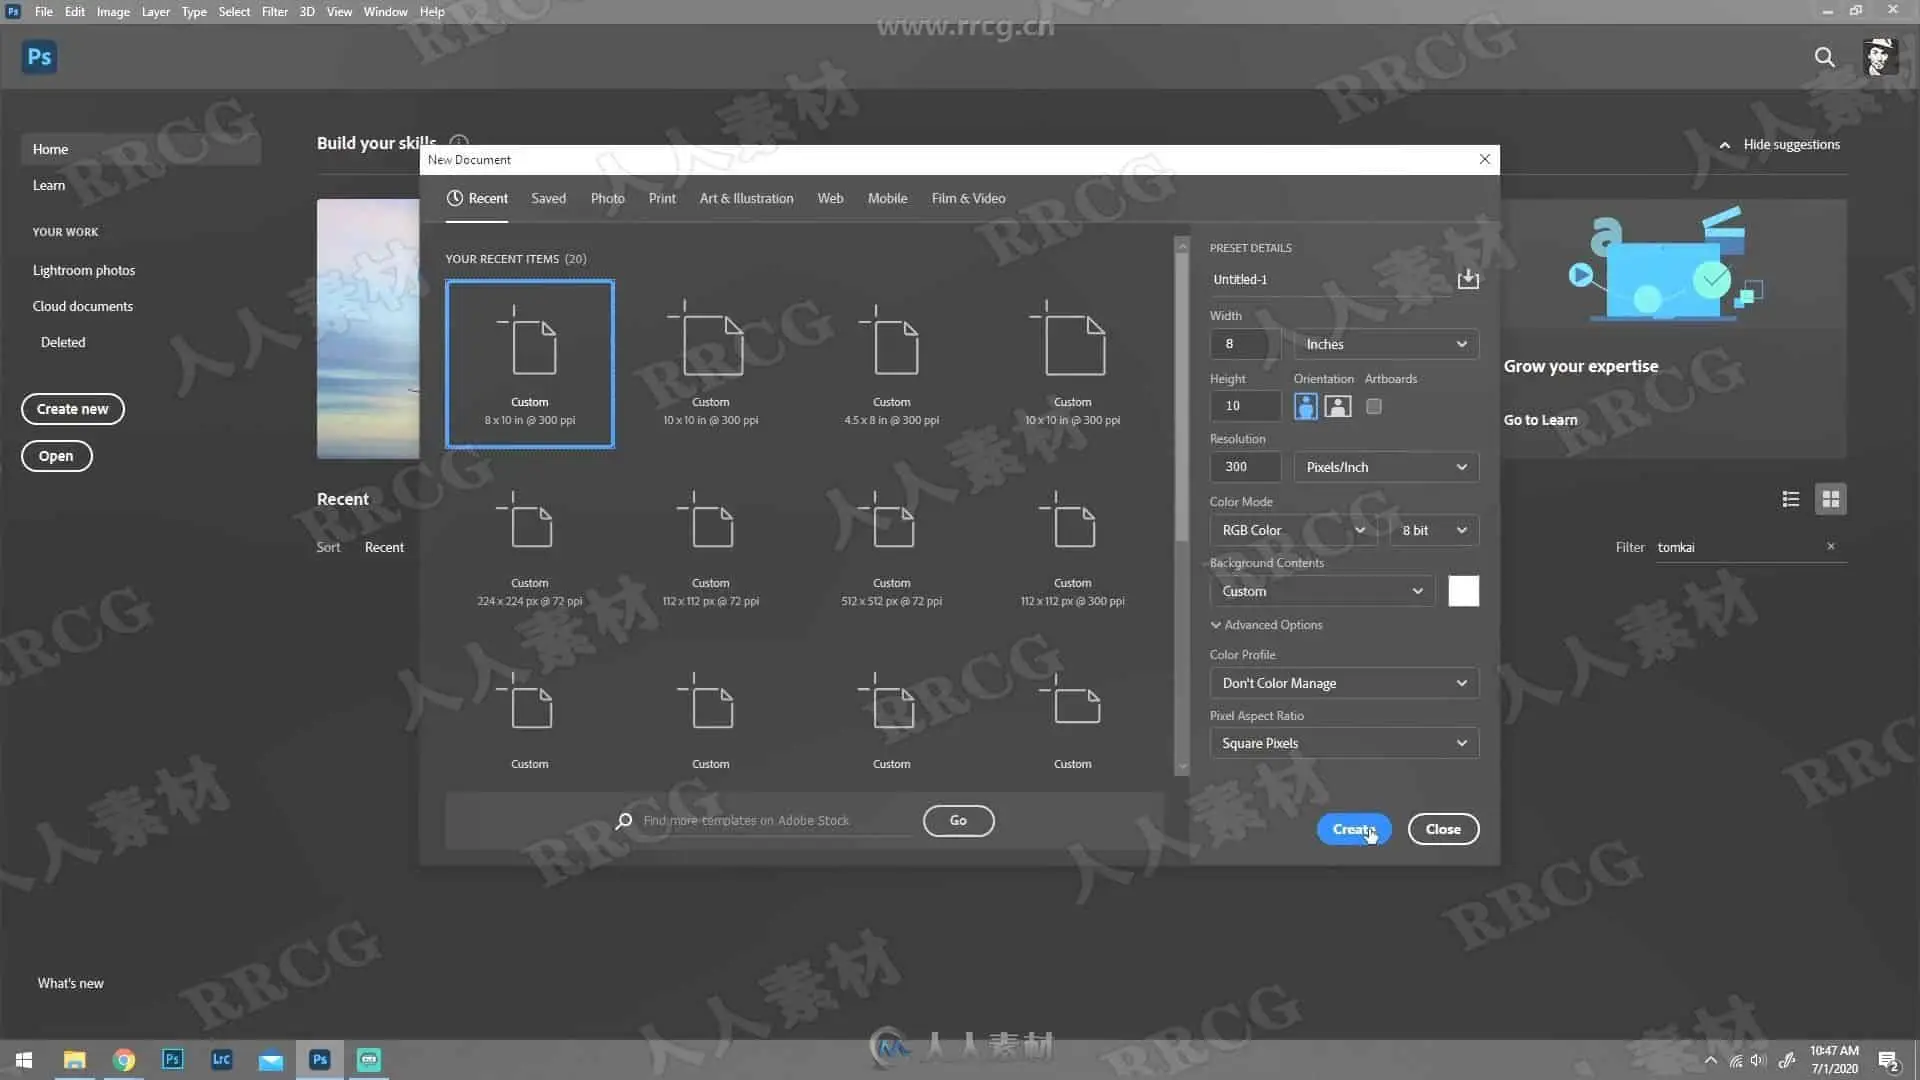Open the Inches units dropdown
The image size is (1920, 1080).
coord(1385,344)
